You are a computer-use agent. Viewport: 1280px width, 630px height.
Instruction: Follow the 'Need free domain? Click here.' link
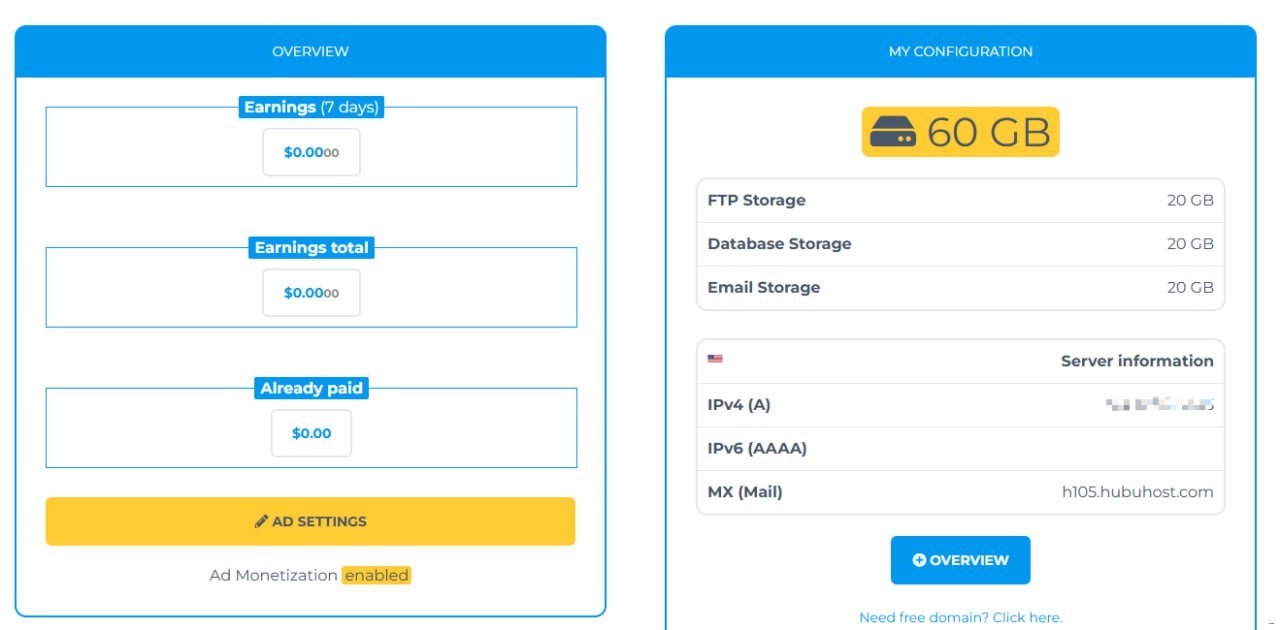(960, 617)
